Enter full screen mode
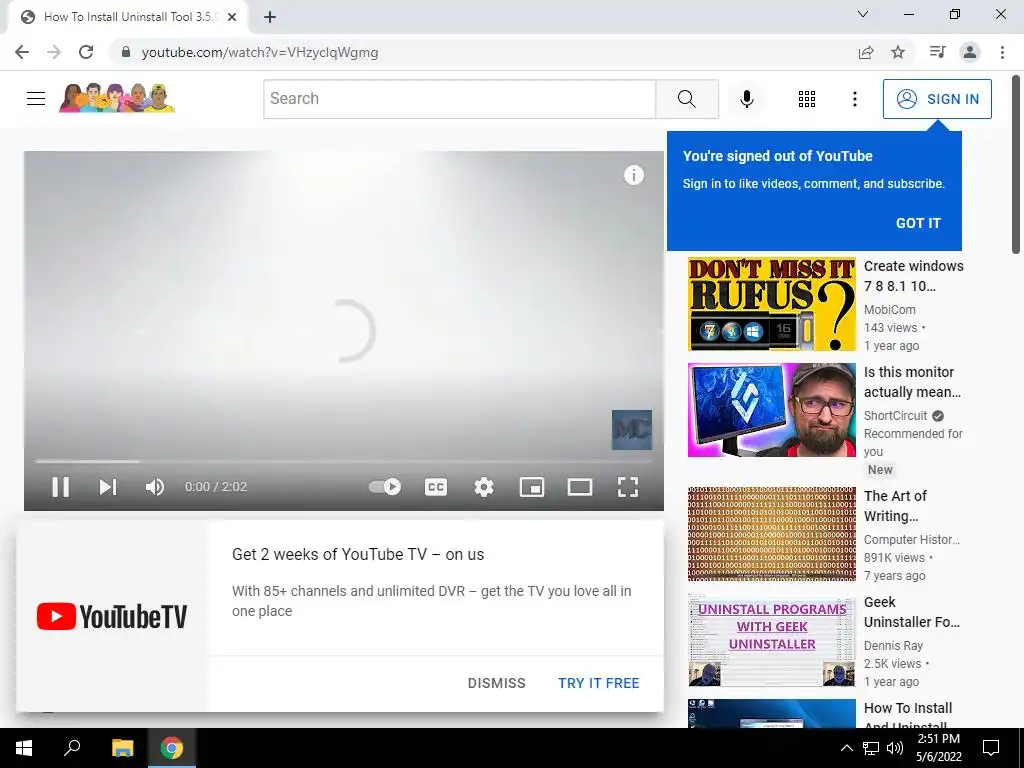 pyautogui.click(x=628, y=487)
